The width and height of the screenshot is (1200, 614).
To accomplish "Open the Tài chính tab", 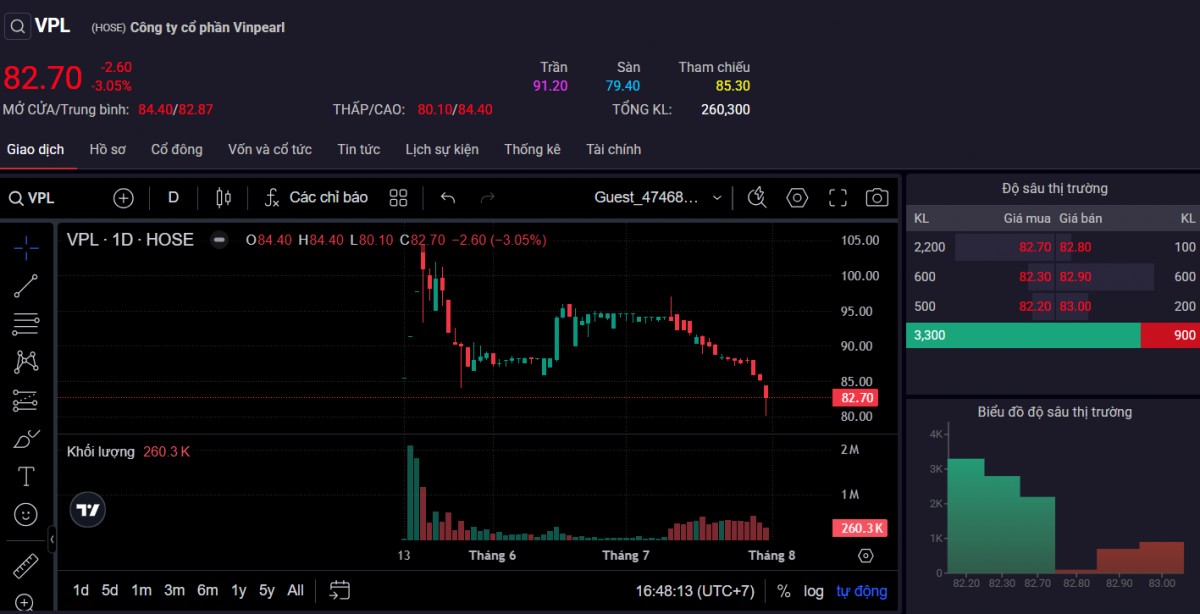I will 613,149.
